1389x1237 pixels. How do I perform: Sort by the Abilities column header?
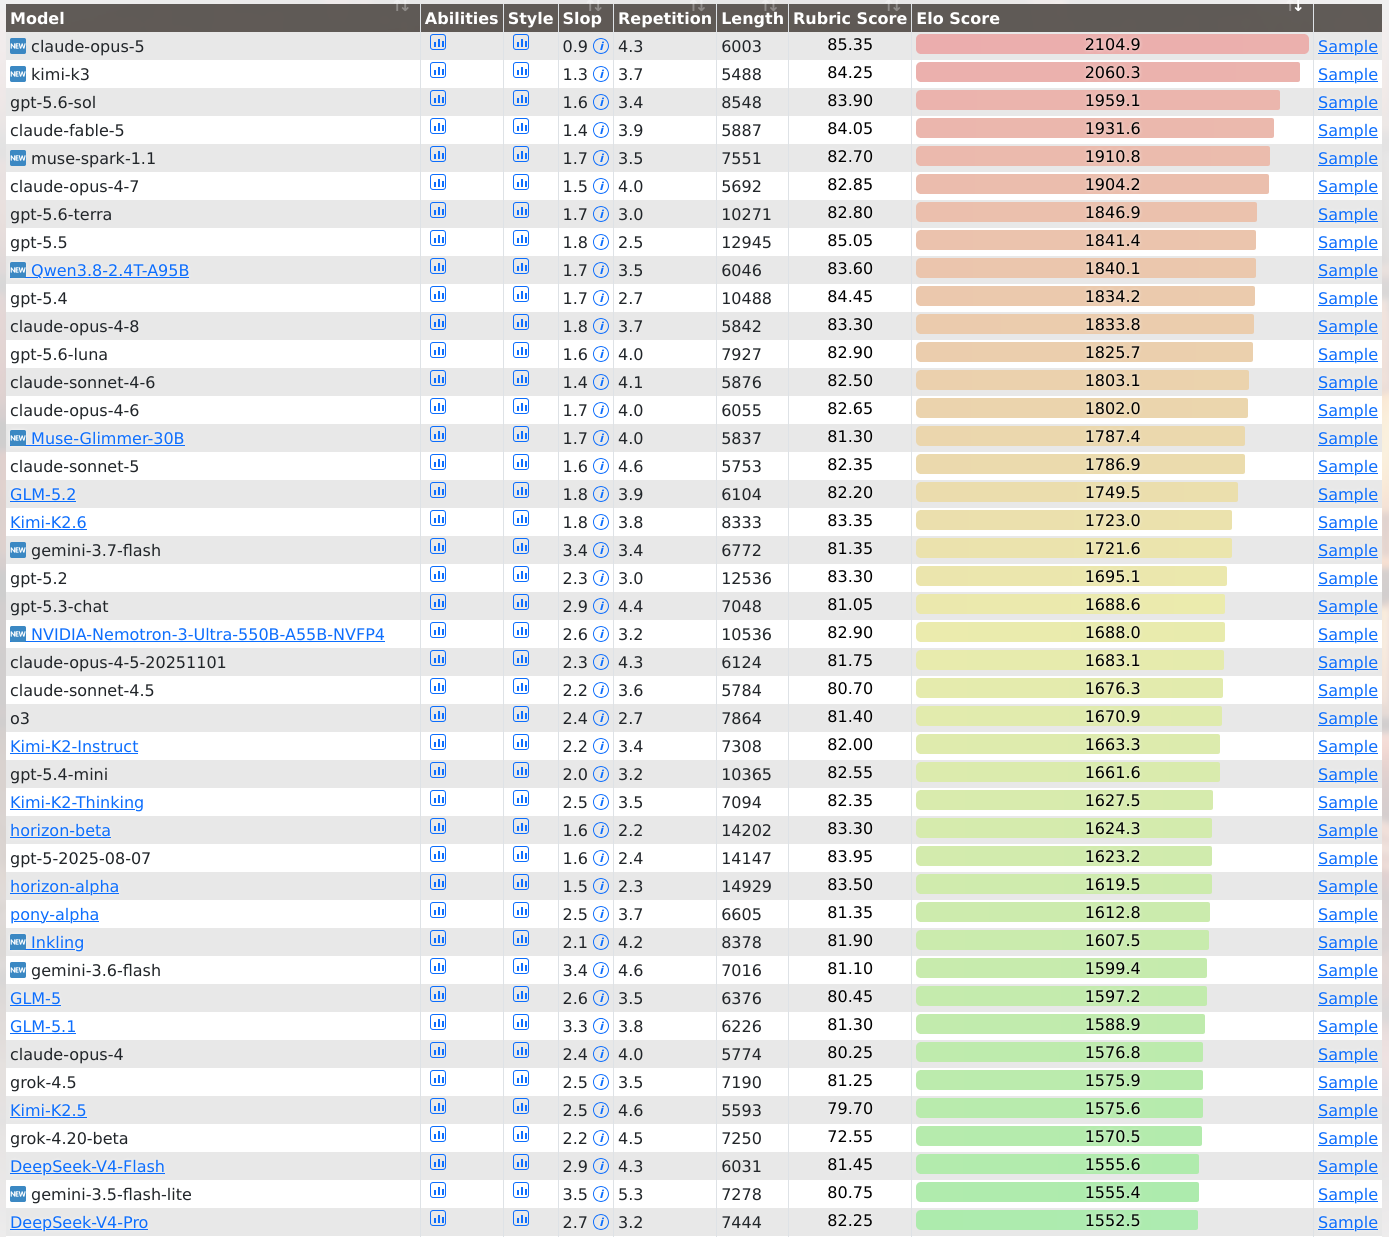coord(461,18)
